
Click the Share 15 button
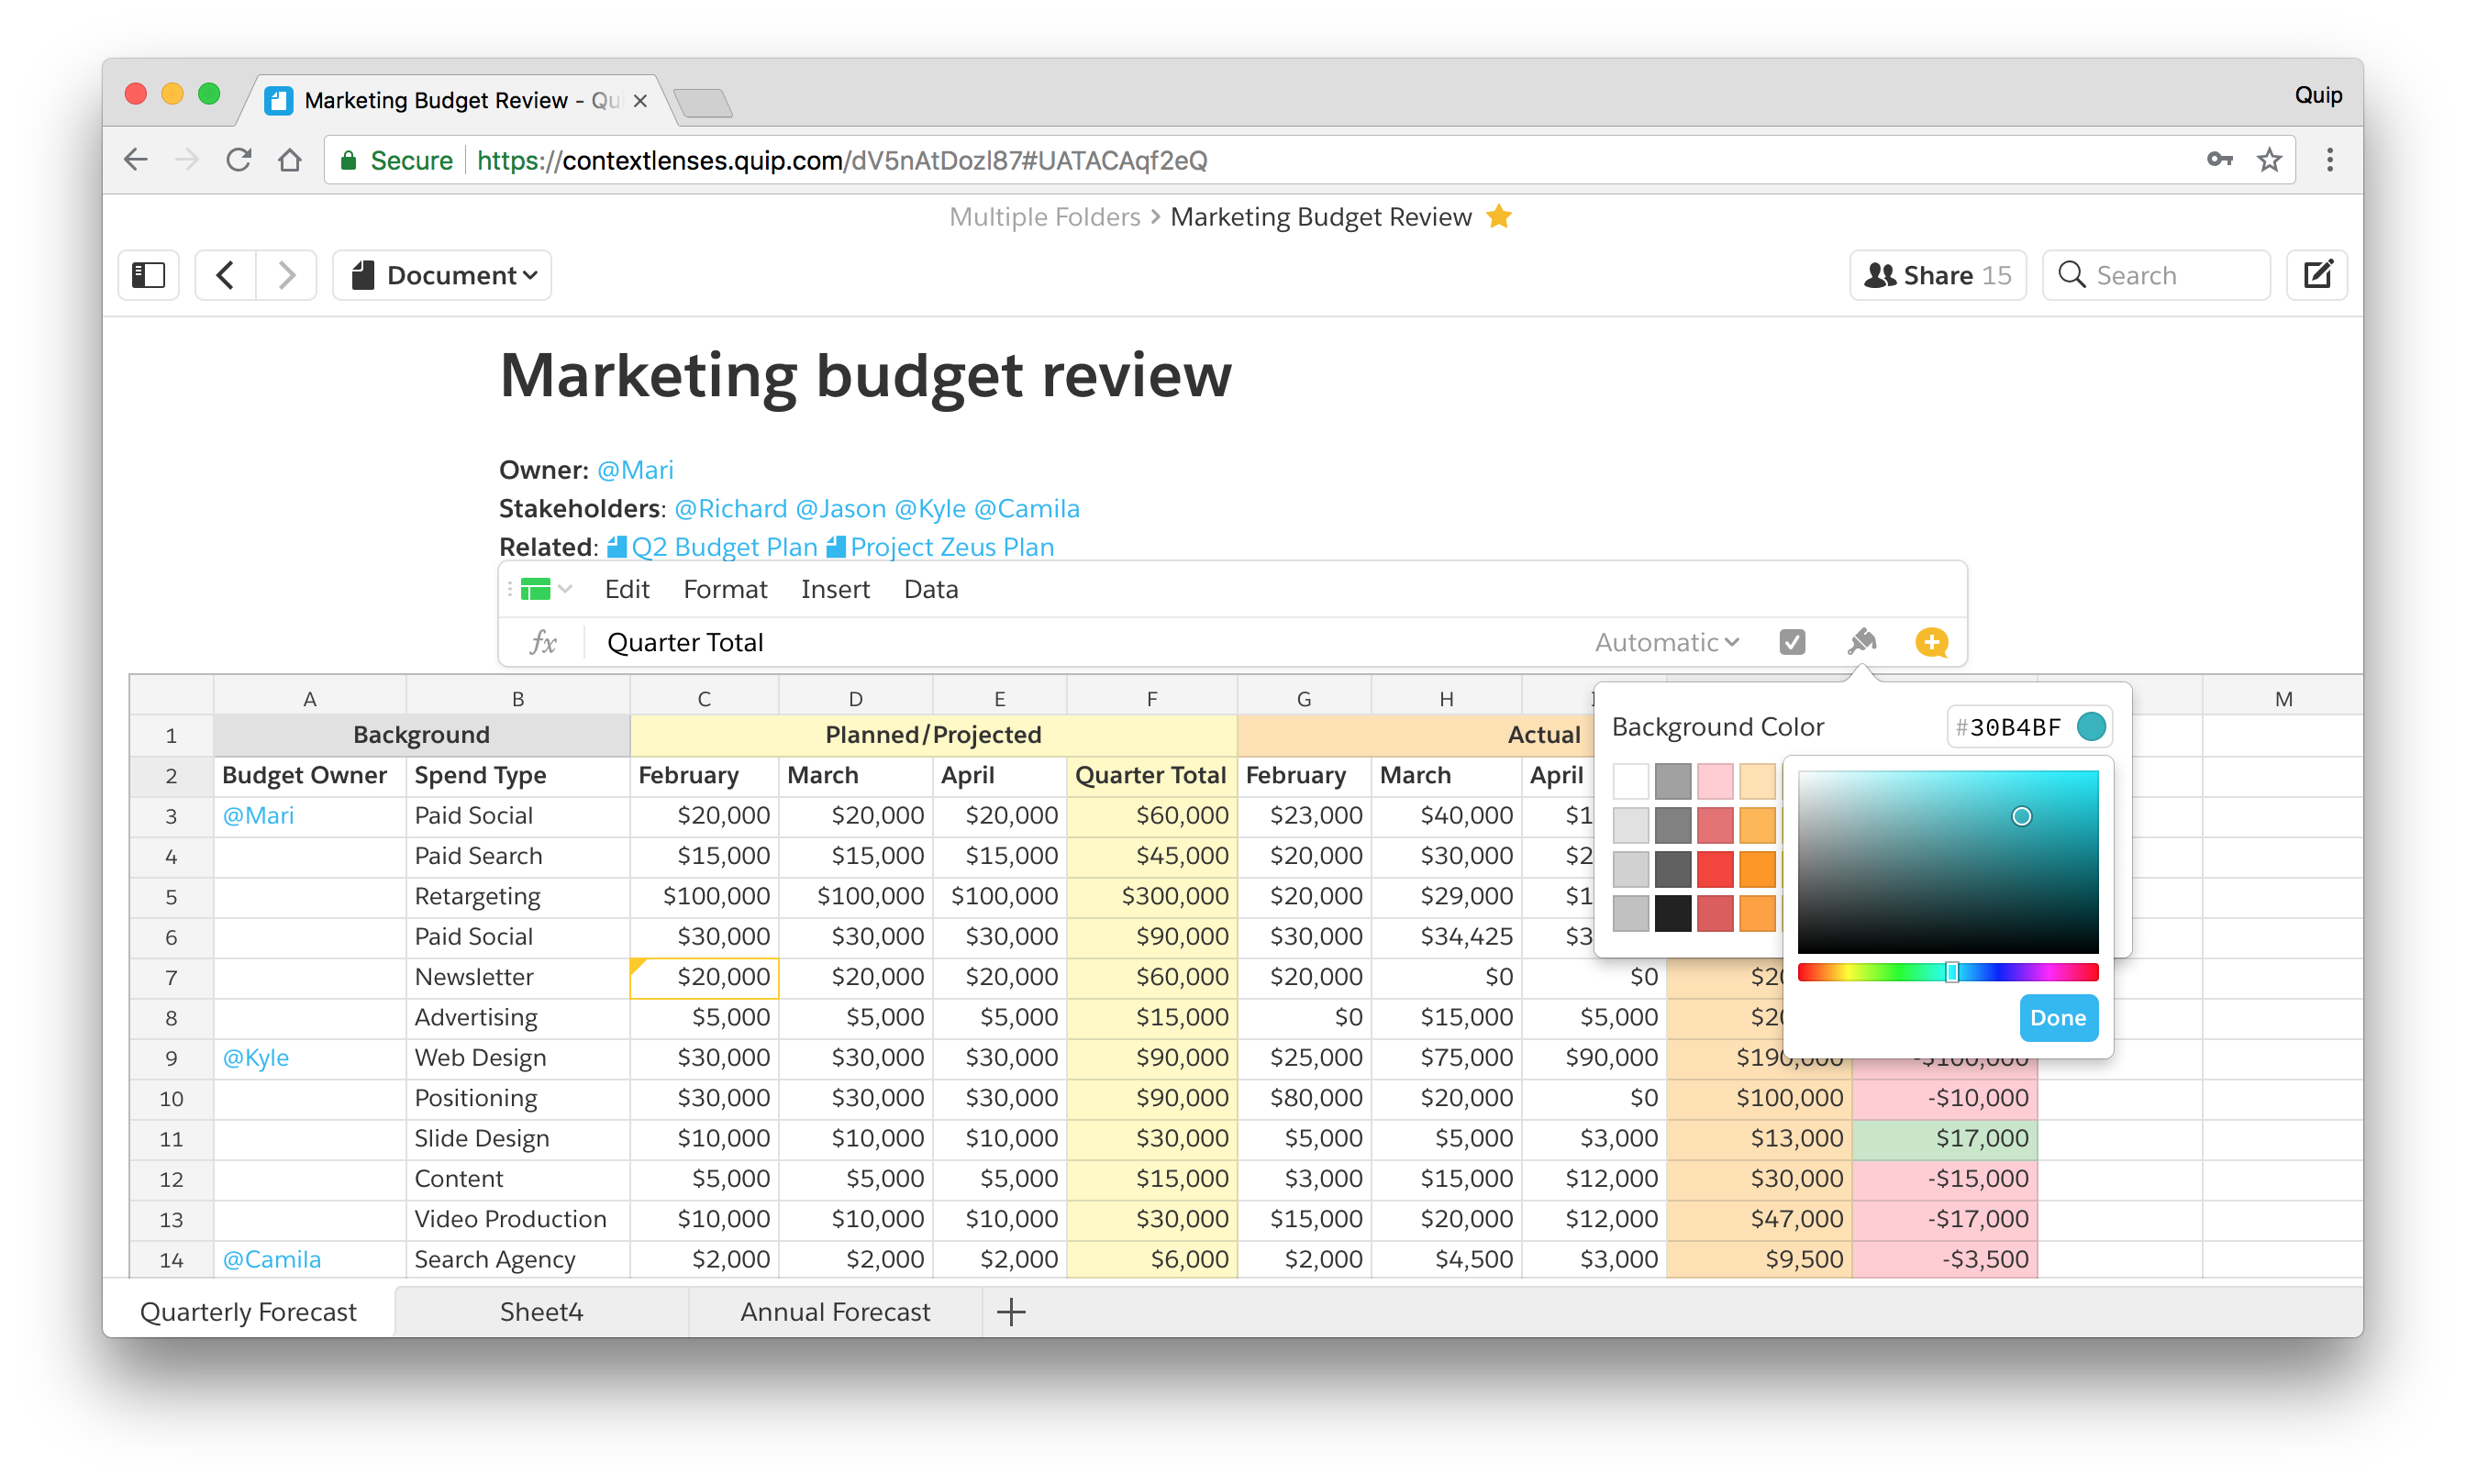coord(1937,275)
